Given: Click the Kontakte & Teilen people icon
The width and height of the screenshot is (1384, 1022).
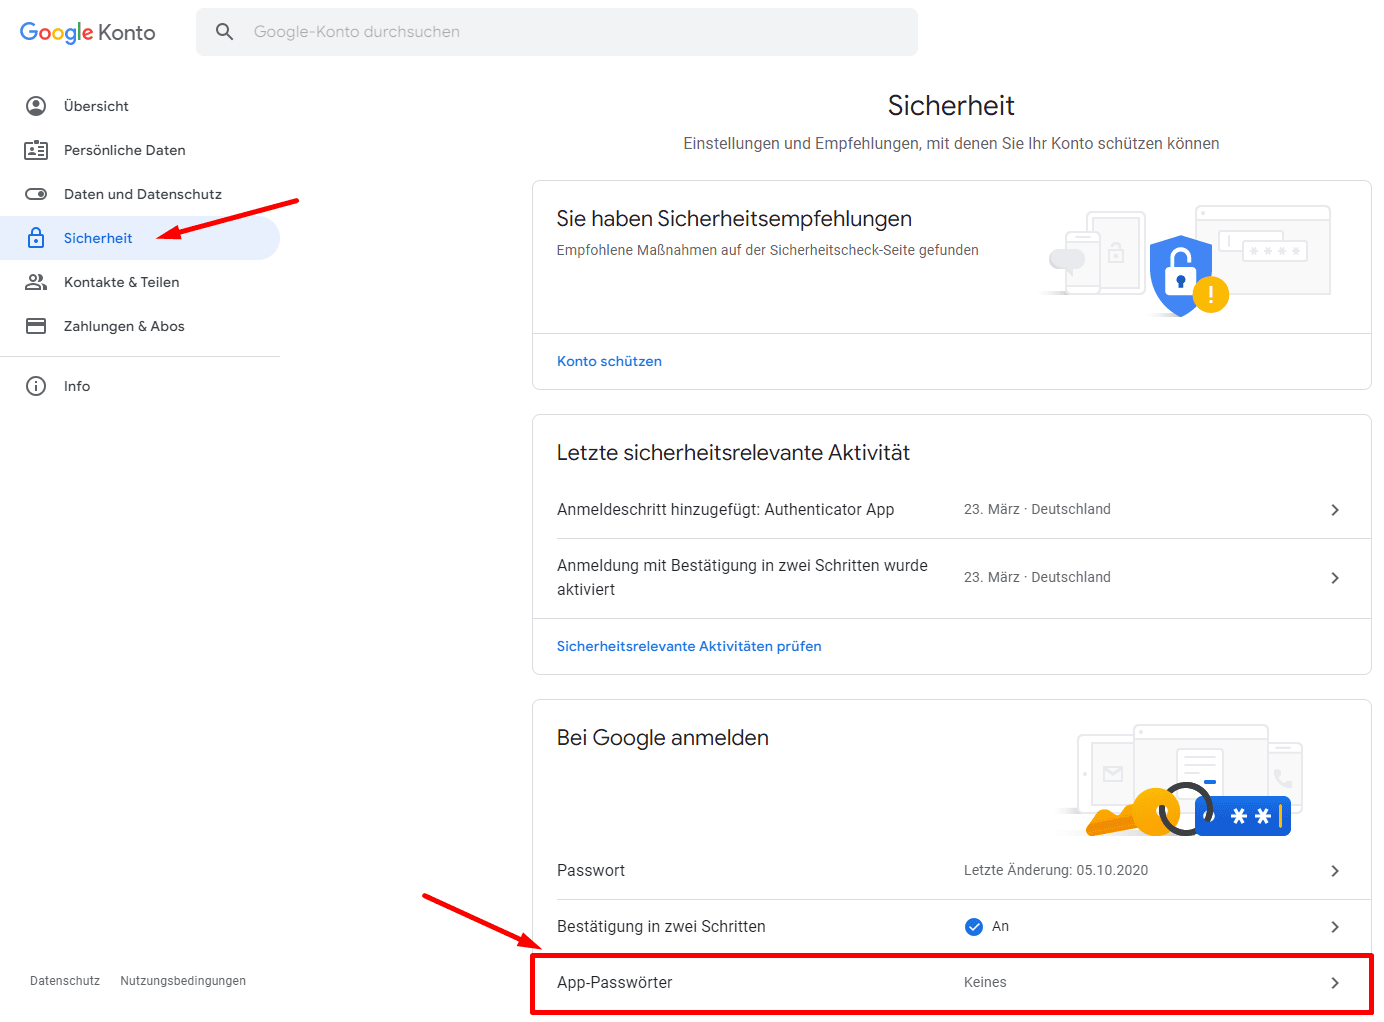Looking at the screenshot, I should 36,282.
